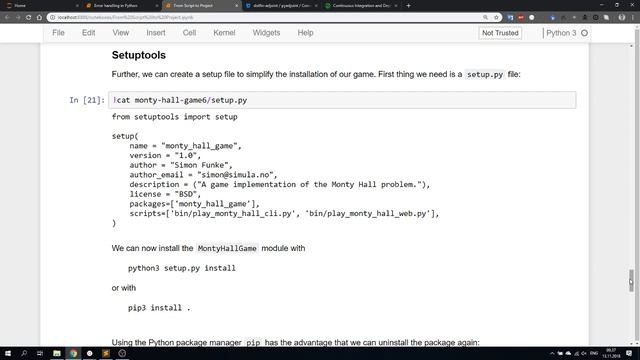The image size is (640, 360).
Task: Click the Python 3 kernel name
Action: [x=561, y=33]
